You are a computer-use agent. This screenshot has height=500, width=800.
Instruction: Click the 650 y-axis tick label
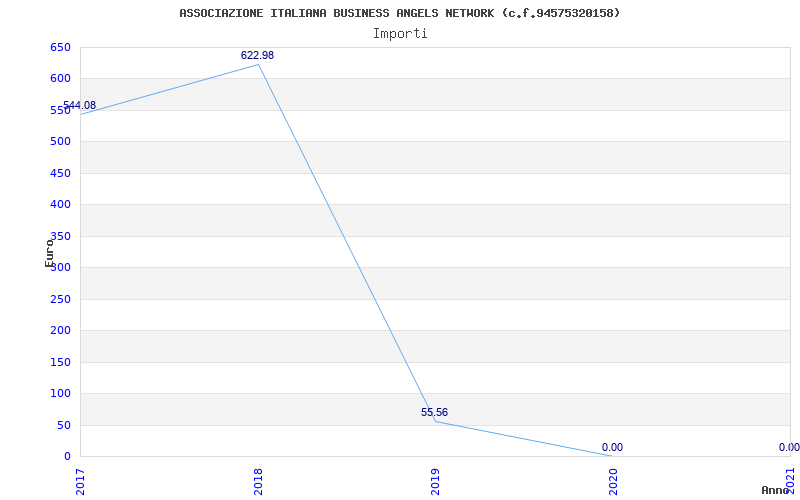(x=60, y=47)
